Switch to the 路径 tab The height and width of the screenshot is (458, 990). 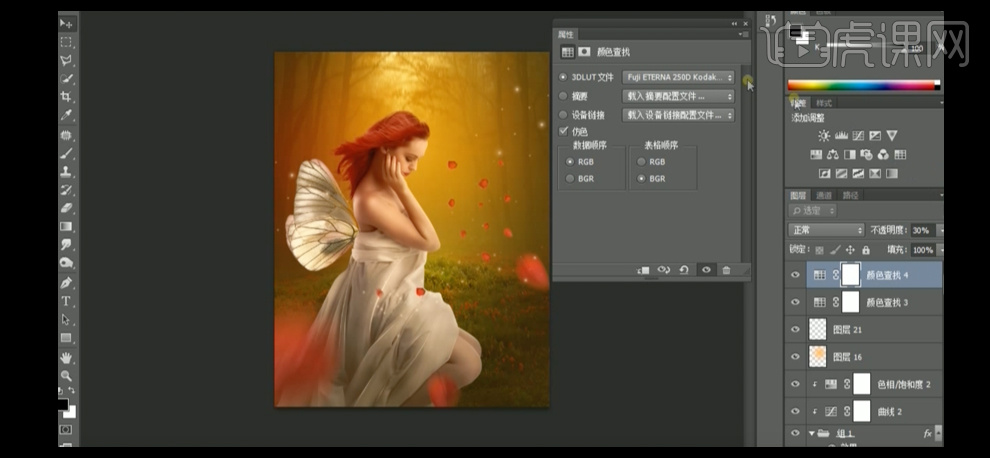point(850,195)
